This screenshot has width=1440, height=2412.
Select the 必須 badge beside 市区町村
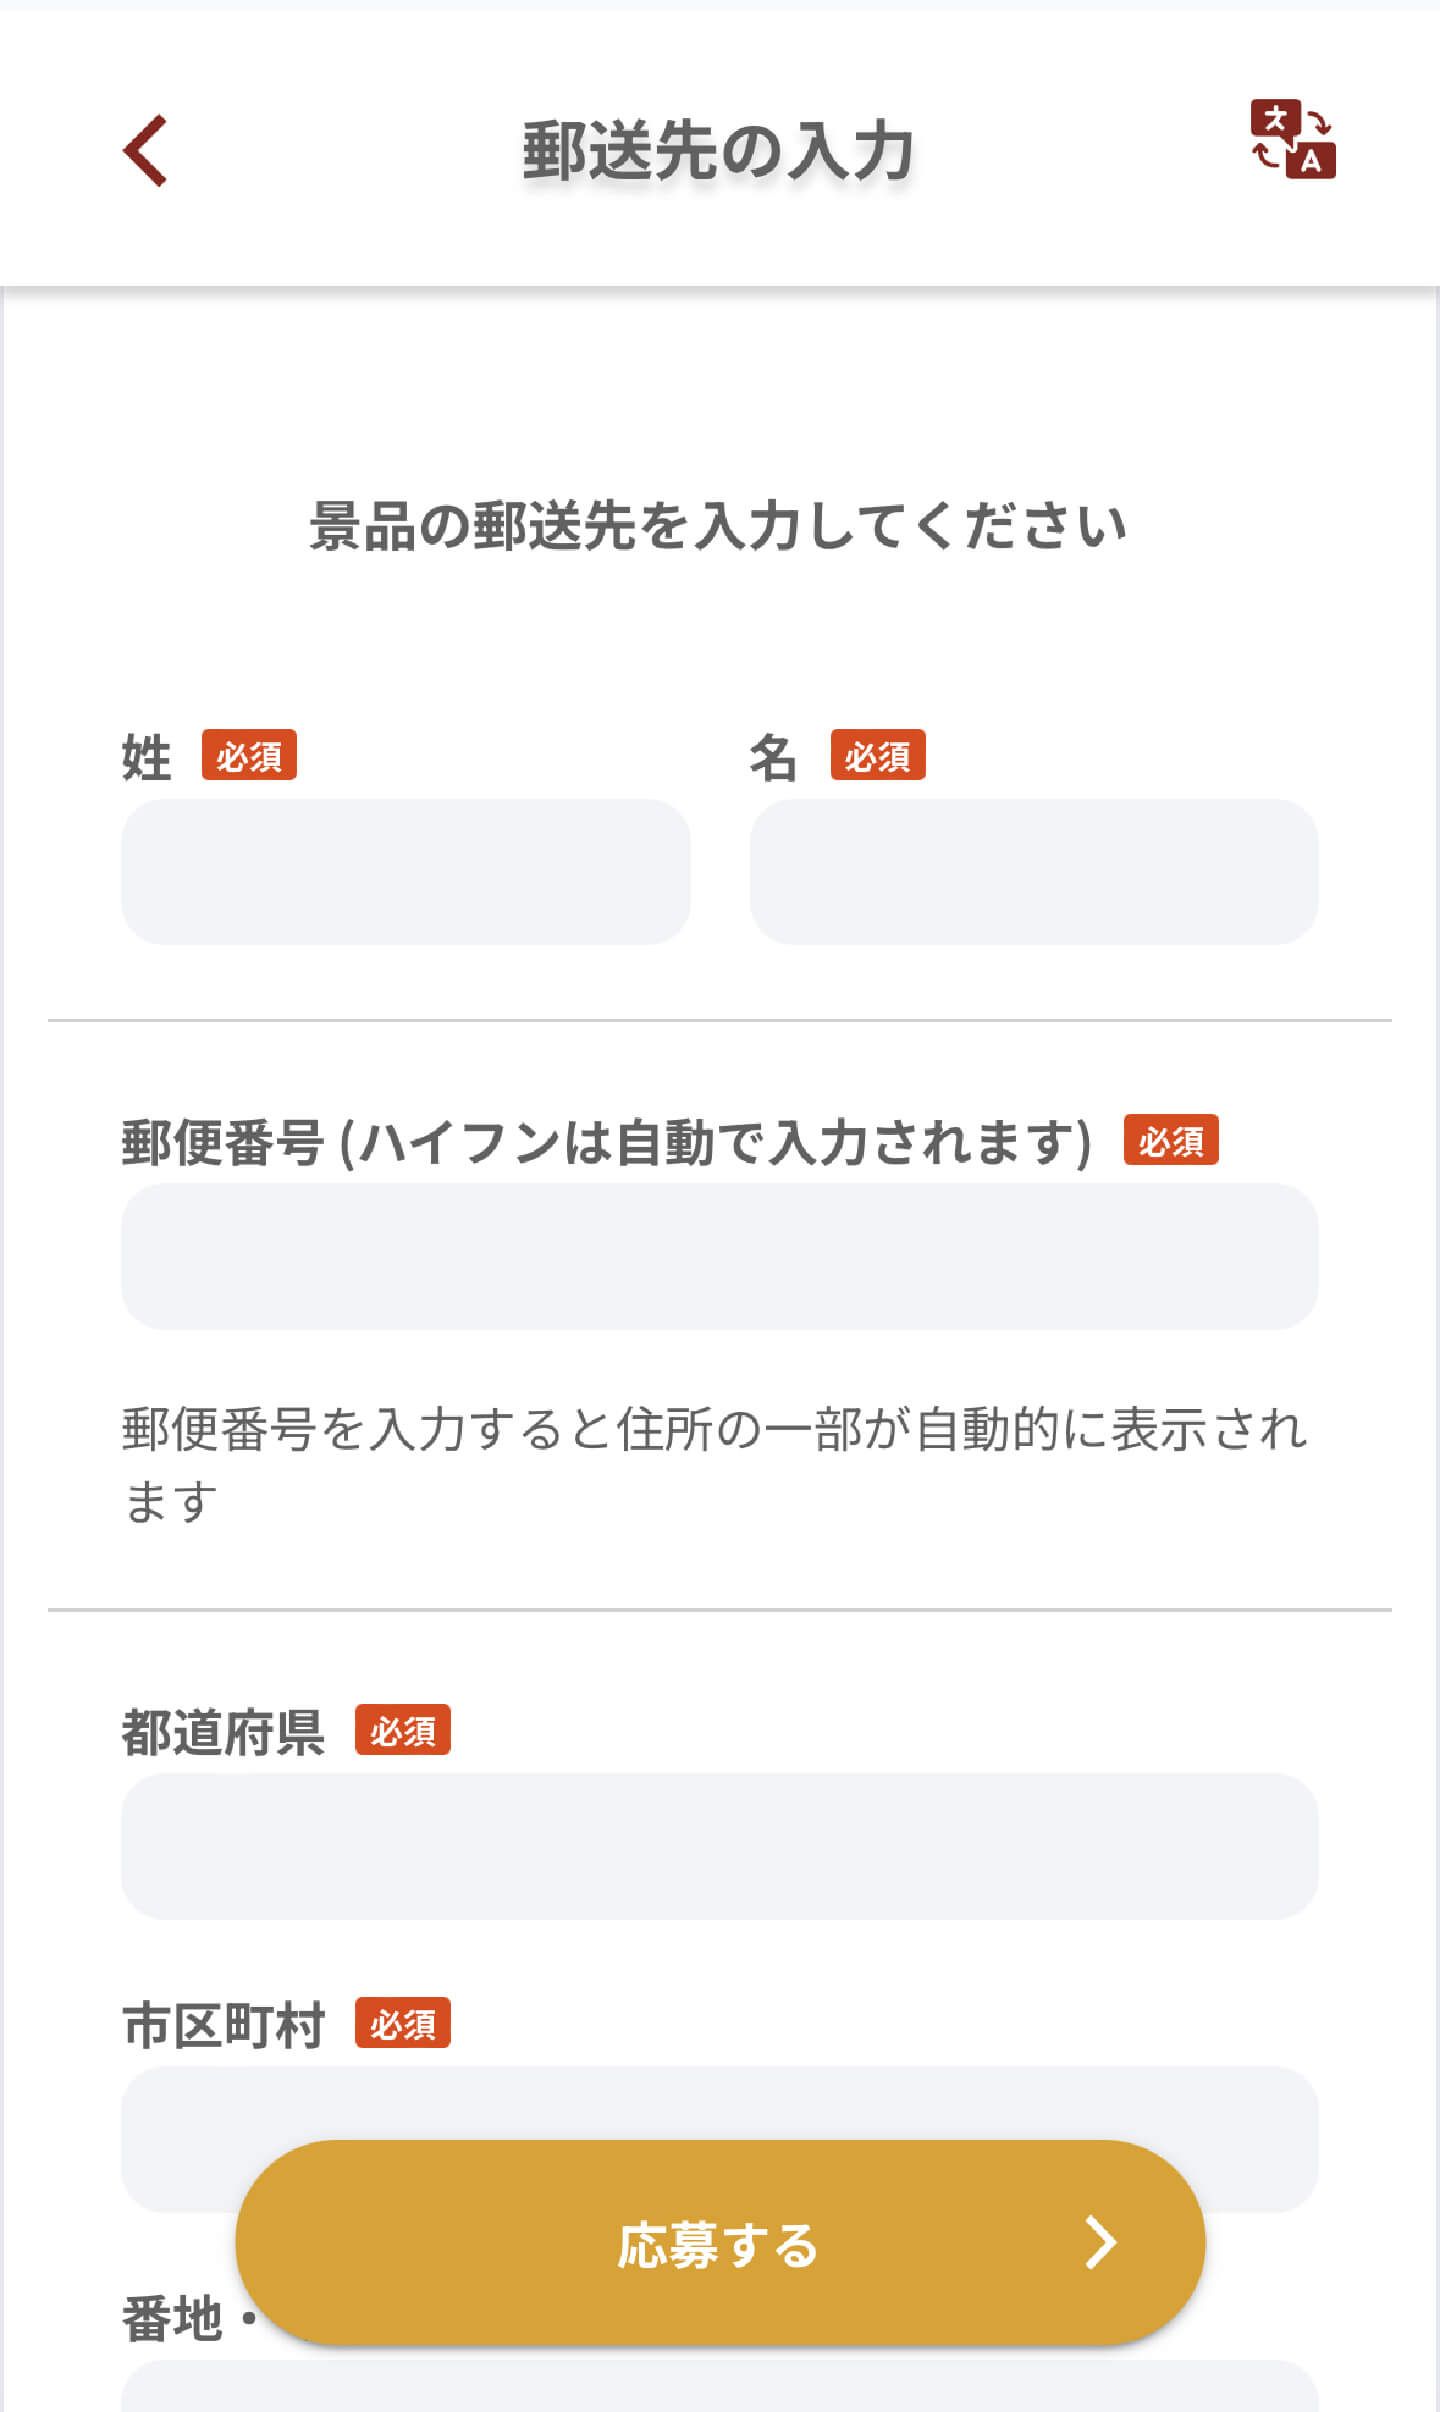click(403, 2023)
